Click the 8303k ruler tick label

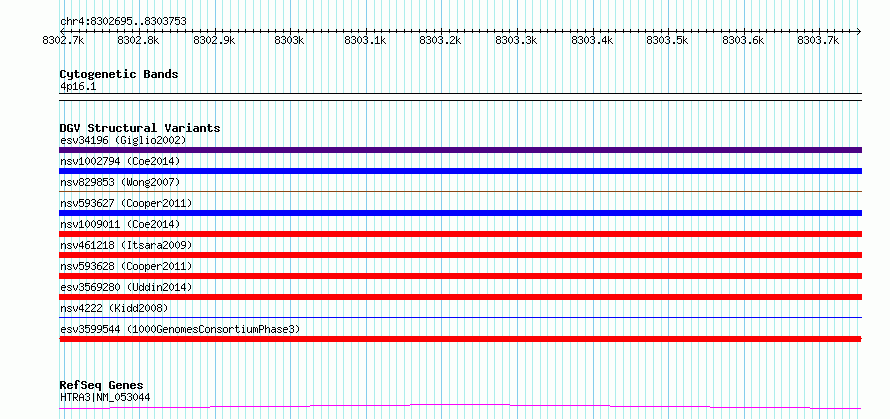click(289, 40)
